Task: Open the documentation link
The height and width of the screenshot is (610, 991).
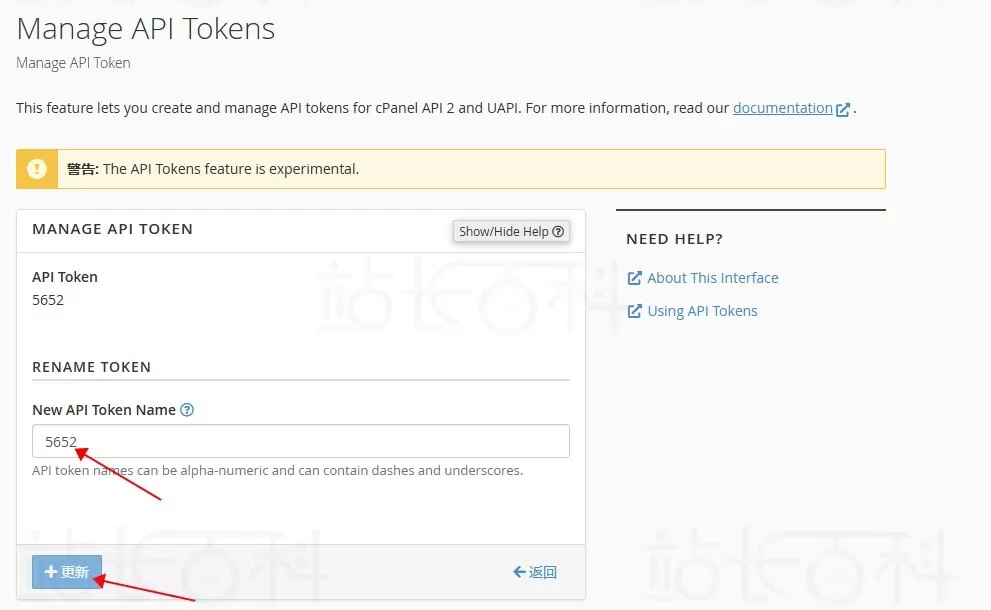Action: (782, 108)
